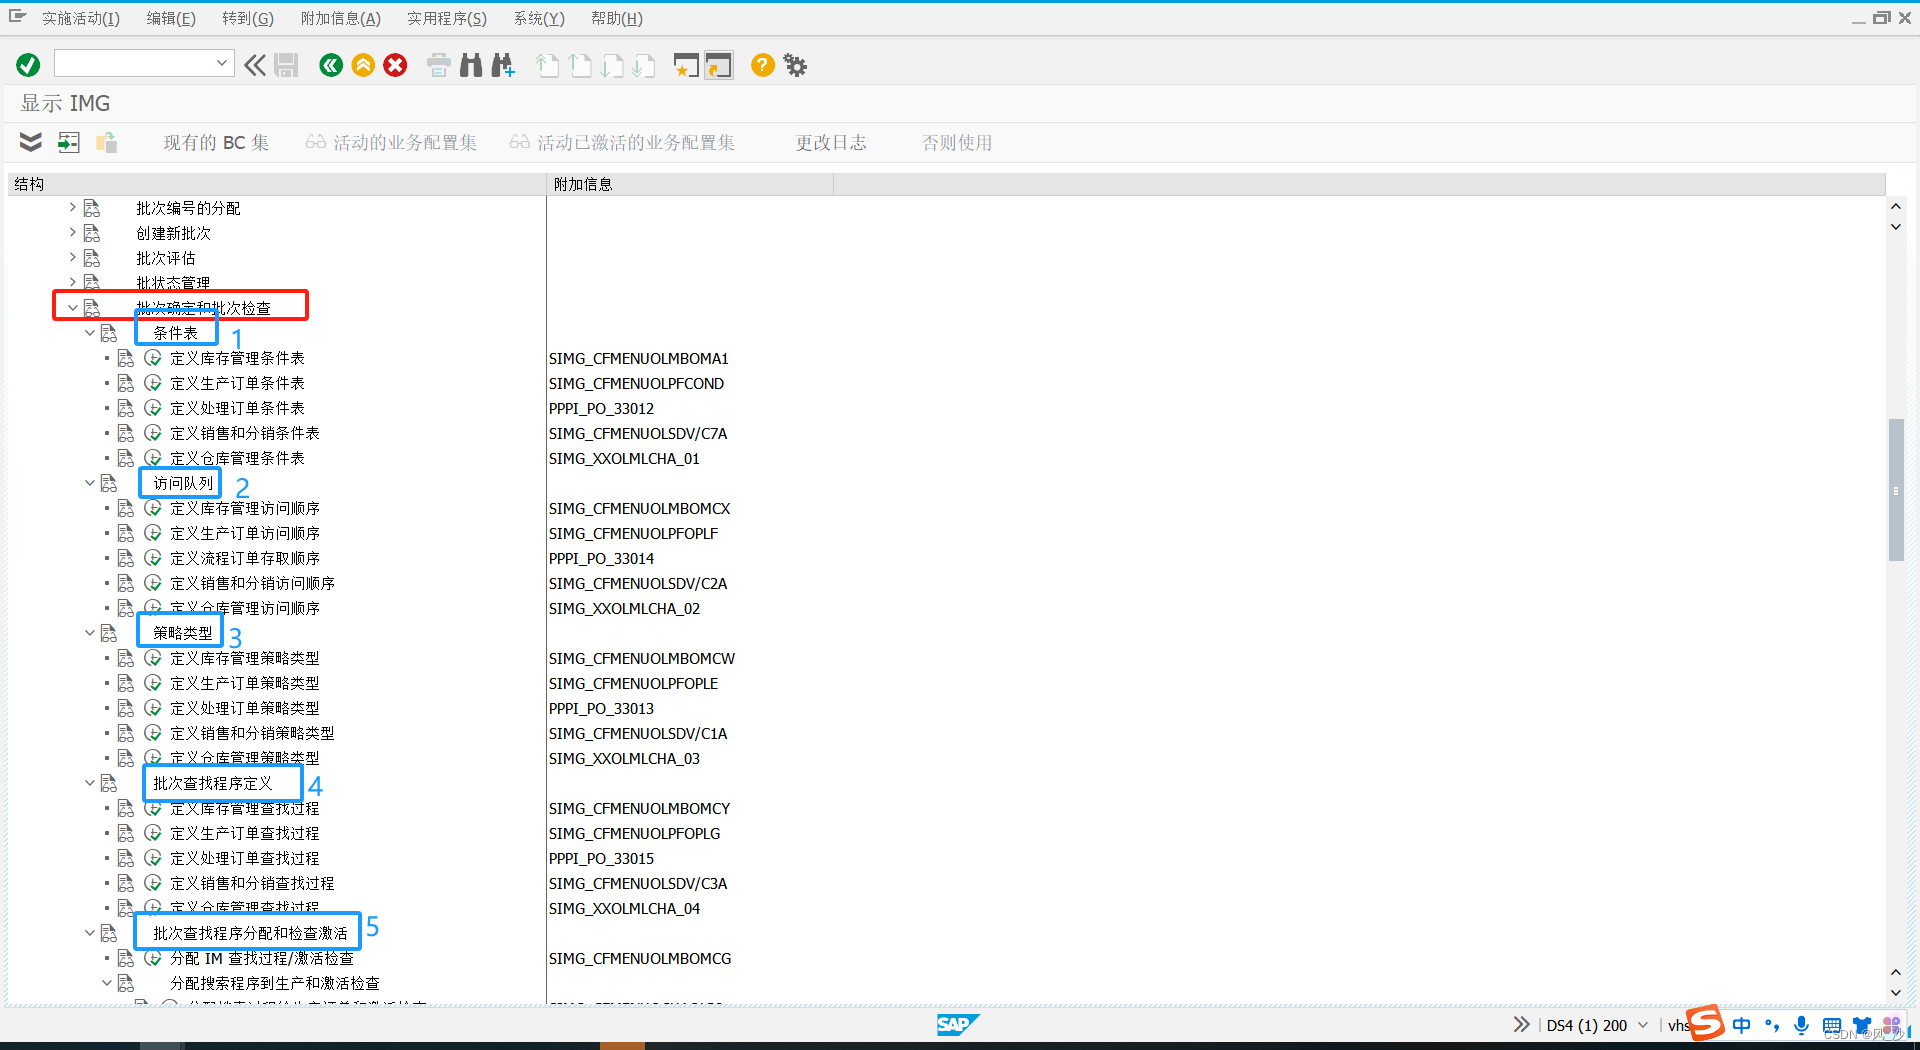Click the 更改日志 button
The height and width of the screenshot is (1050, 1920).
coord(831,142)
